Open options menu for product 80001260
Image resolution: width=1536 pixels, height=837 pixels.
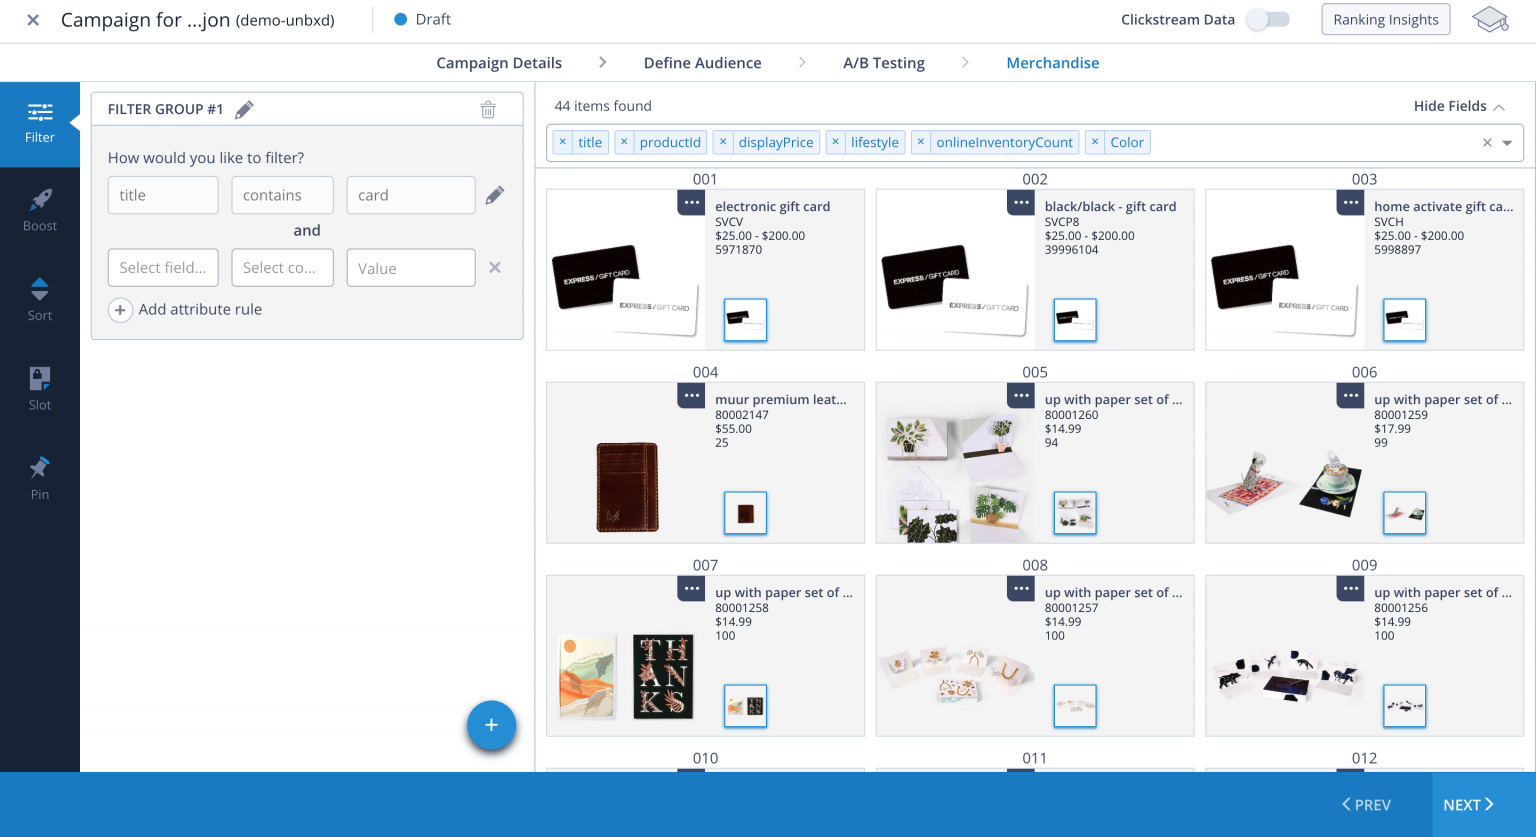[1021, 395]
